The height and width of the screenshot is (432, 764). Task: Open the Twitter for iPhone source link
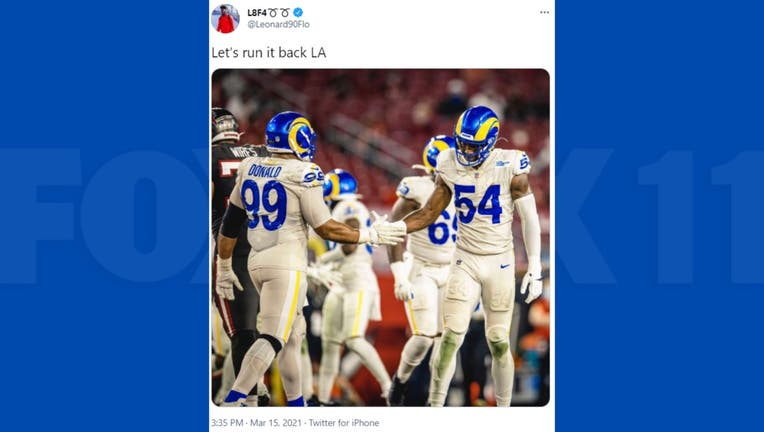point(344,423)
